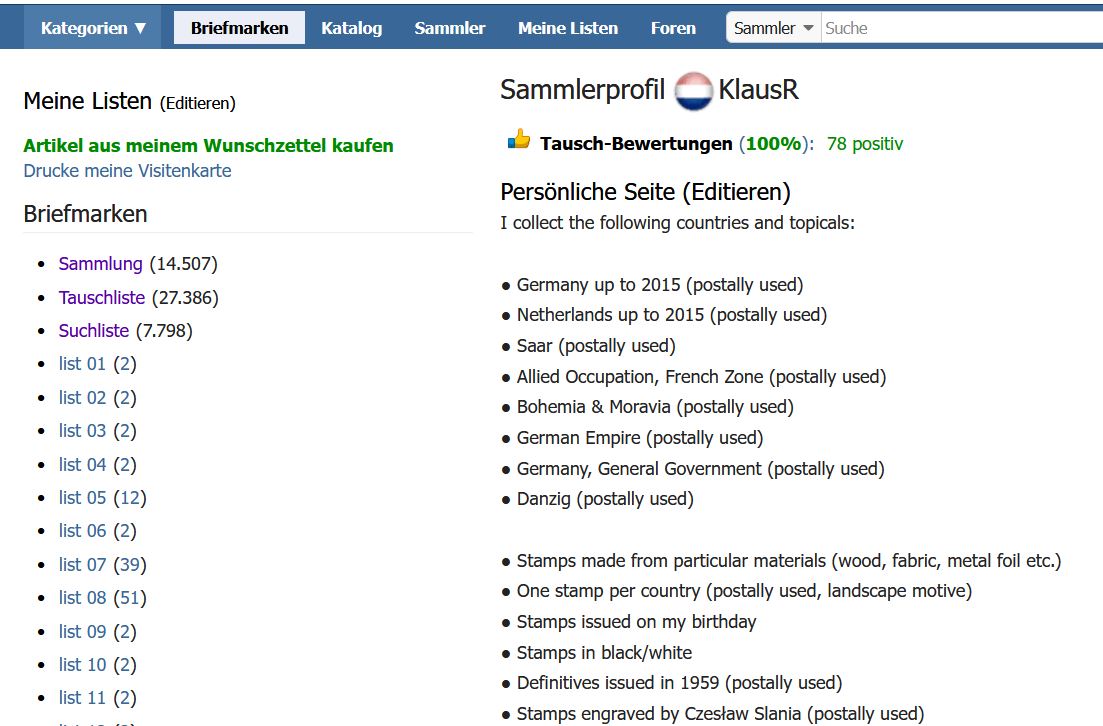1103x726 pixels.
Task: Switch to the Briefmarken tab
Action: (x=239, y=28)
